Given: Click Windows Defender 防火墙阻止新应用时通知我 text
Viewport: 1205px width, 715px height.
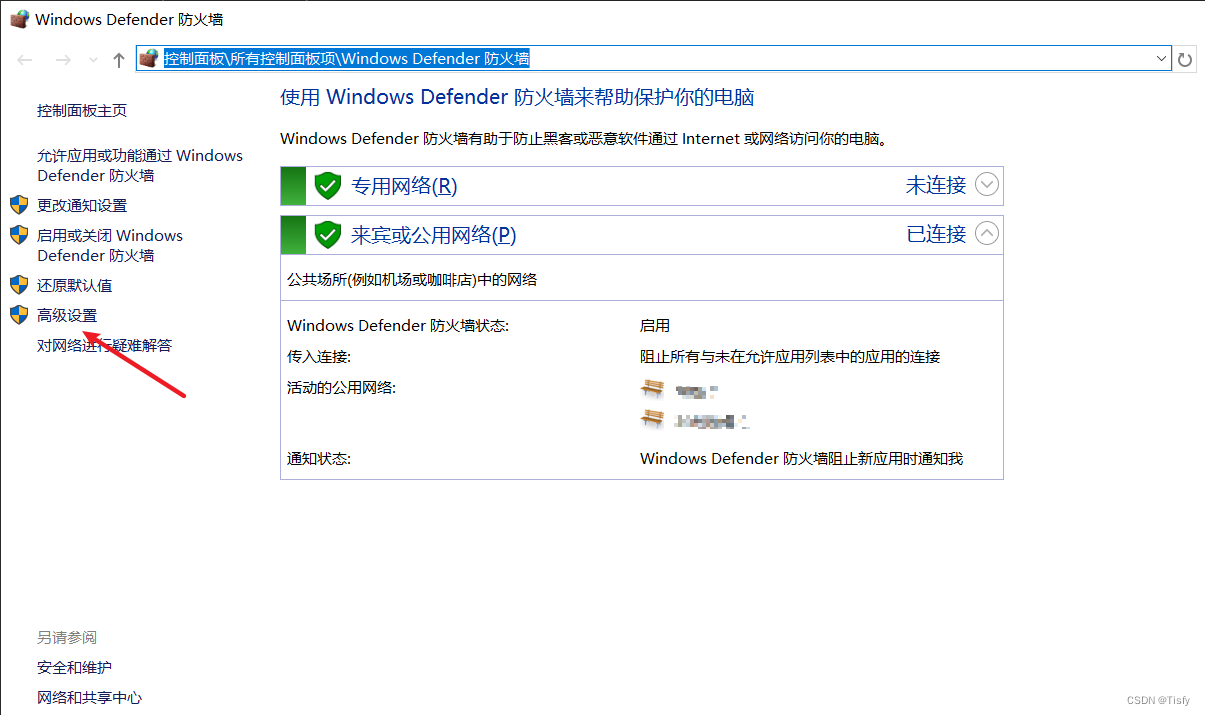Looking at the screenshot, I should coord(801,459).
